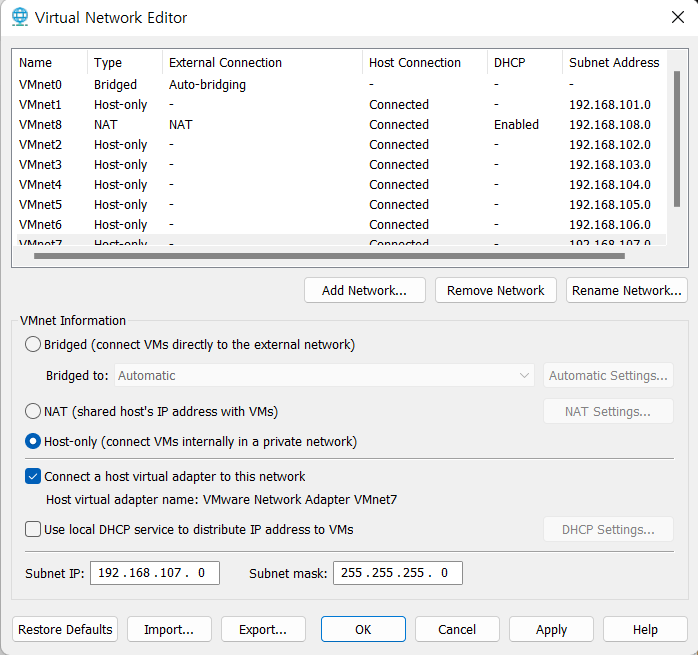The height and width of the screenshot is (655, 698).
Task: Sort by Type column header
Action: (125, 62)
